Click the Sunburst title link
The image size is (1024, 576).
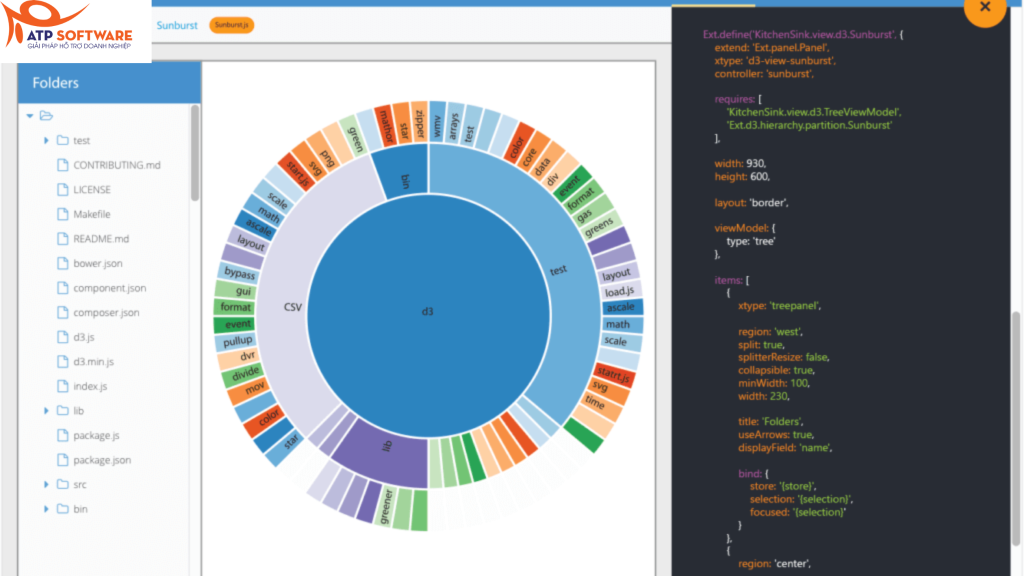pos(176,24)
